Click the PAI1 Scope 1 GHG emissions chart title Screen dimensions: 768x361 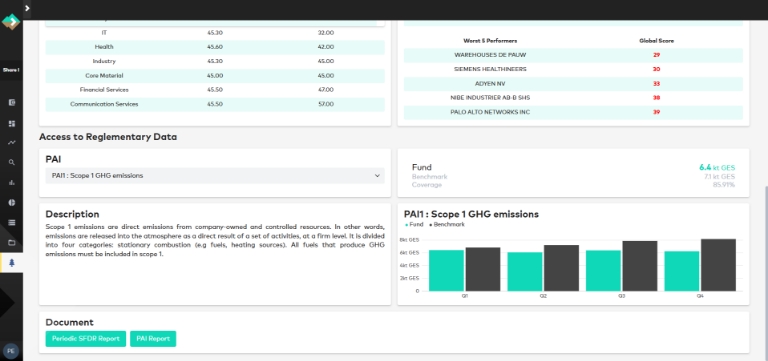click(x=471, y=214)
